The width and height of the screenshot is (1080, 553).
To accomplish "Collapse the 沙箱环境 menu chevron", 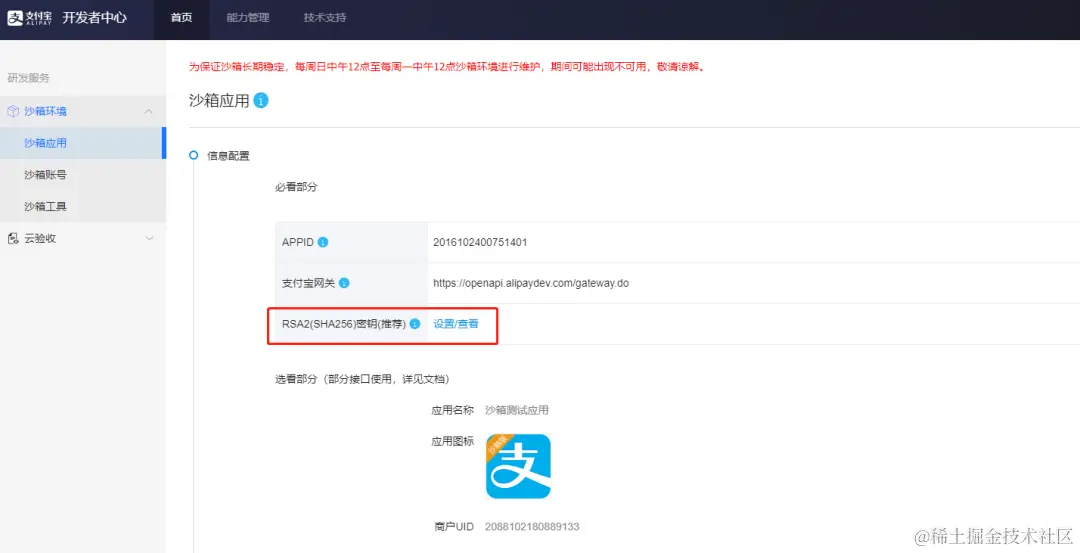I will [148, 111].
